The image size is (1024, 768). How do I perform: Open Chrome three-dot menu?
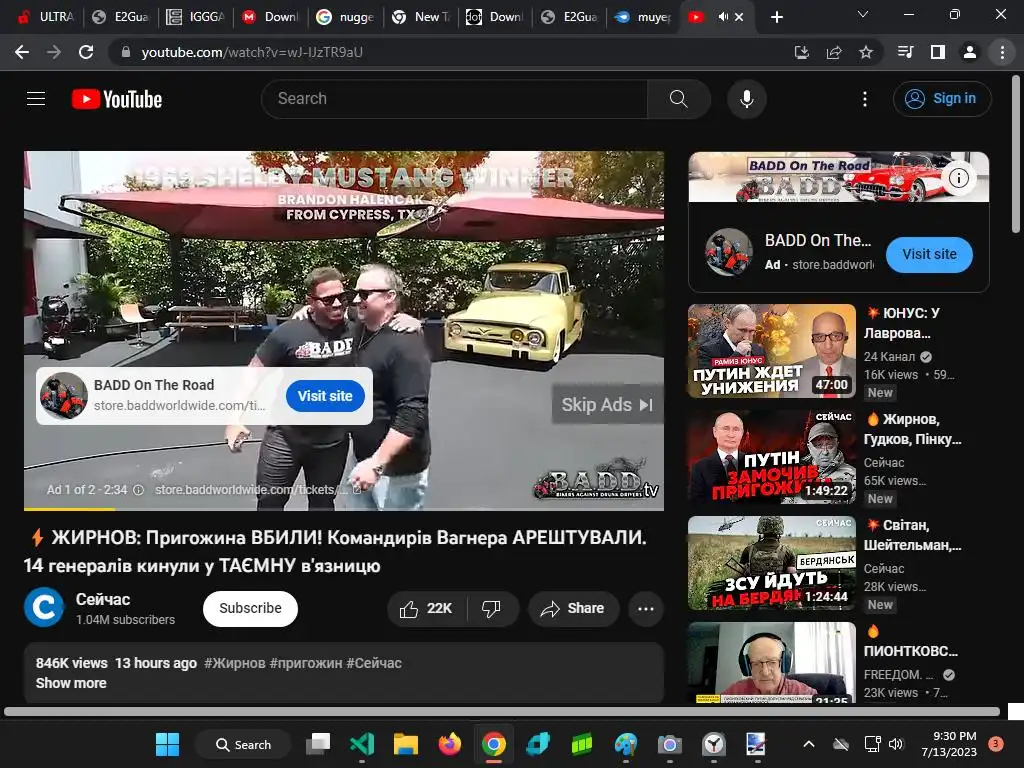(x=1002, y=52)
